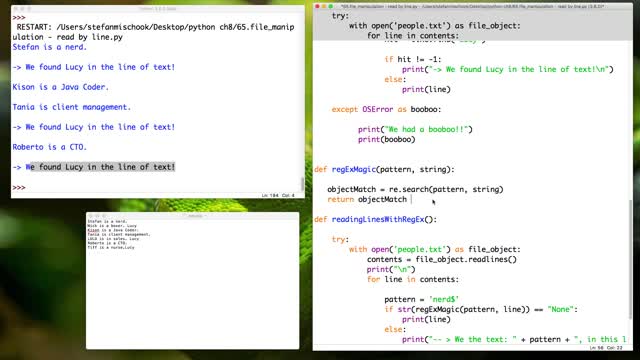Viewport: 640px width, 360px height.
Task: Click the shell status "Ln: 184 Col: 4"
Action: point(278,196)
